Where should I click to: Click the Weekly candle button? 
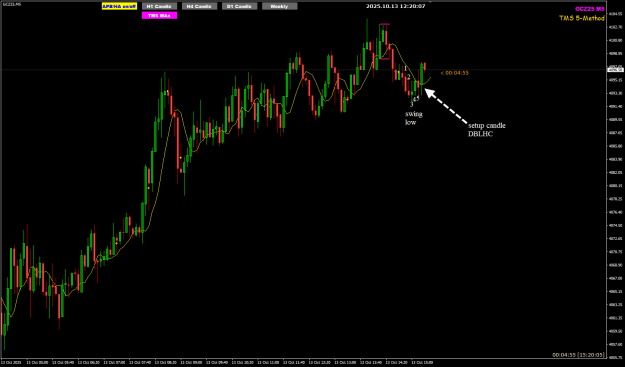(x=279, y=6)
